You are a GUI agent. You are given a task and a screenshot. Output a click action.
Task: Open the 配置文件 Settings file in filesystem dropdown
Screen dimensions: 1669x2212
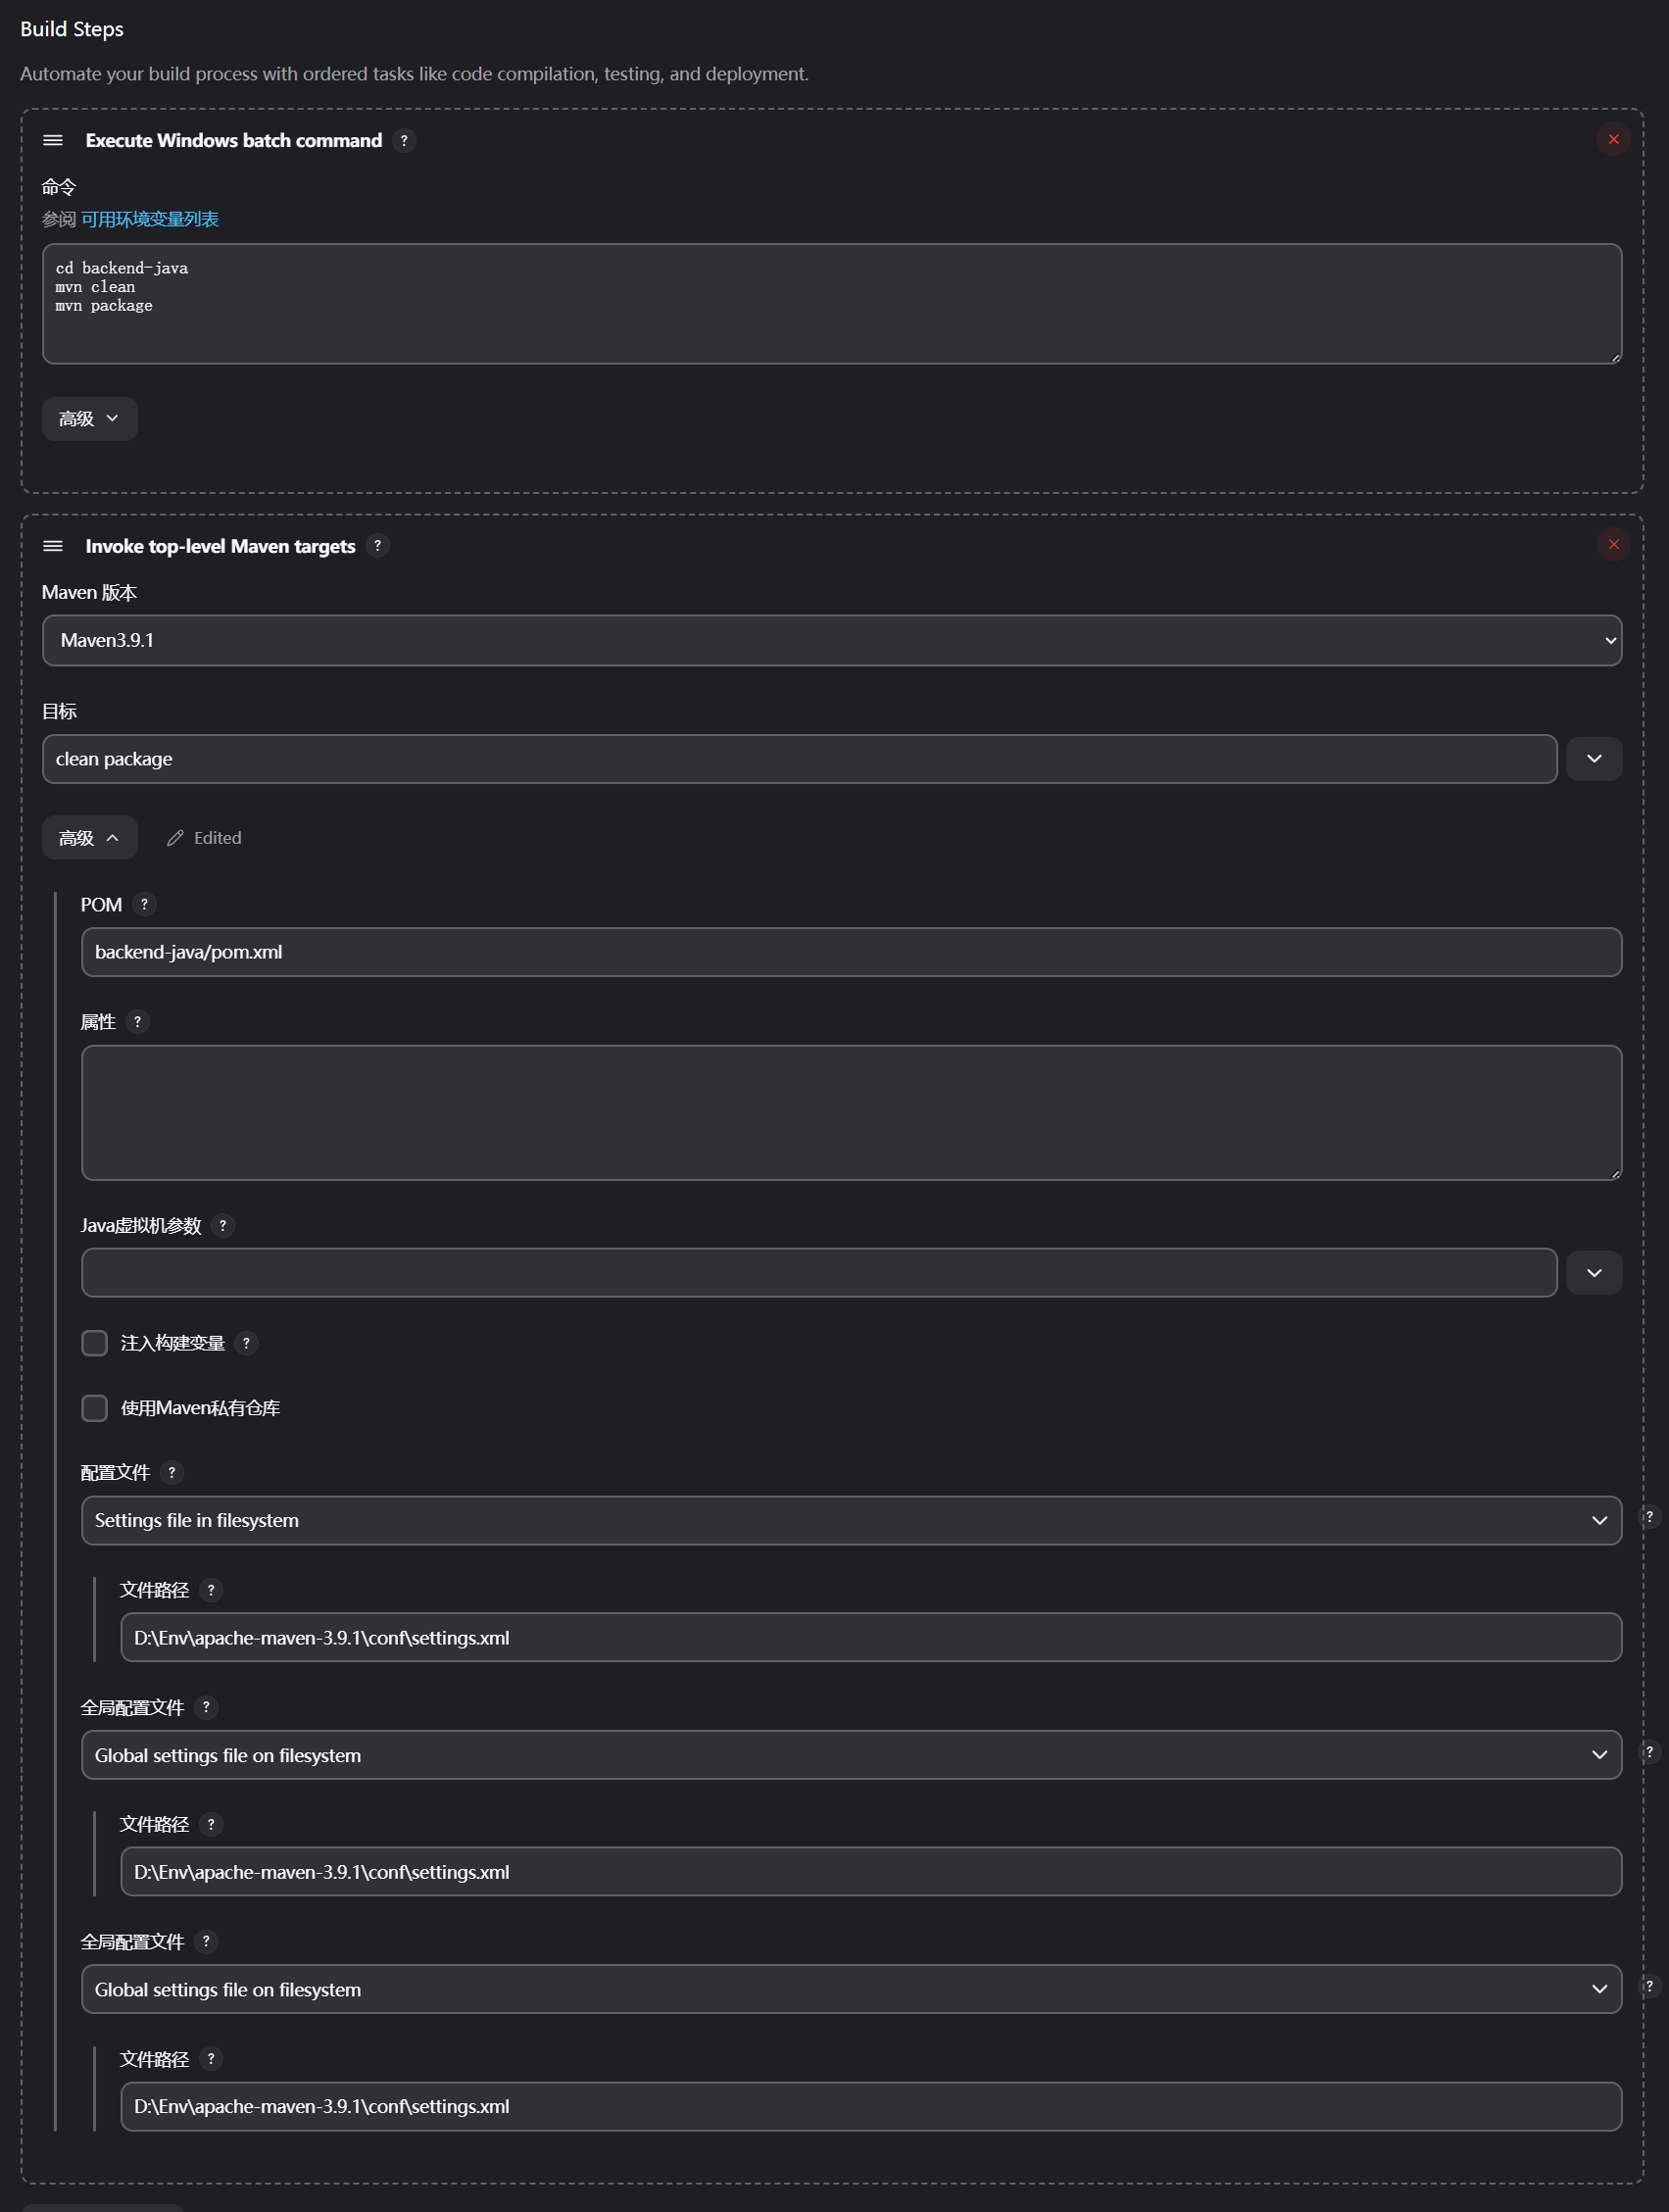point(851,1520)
